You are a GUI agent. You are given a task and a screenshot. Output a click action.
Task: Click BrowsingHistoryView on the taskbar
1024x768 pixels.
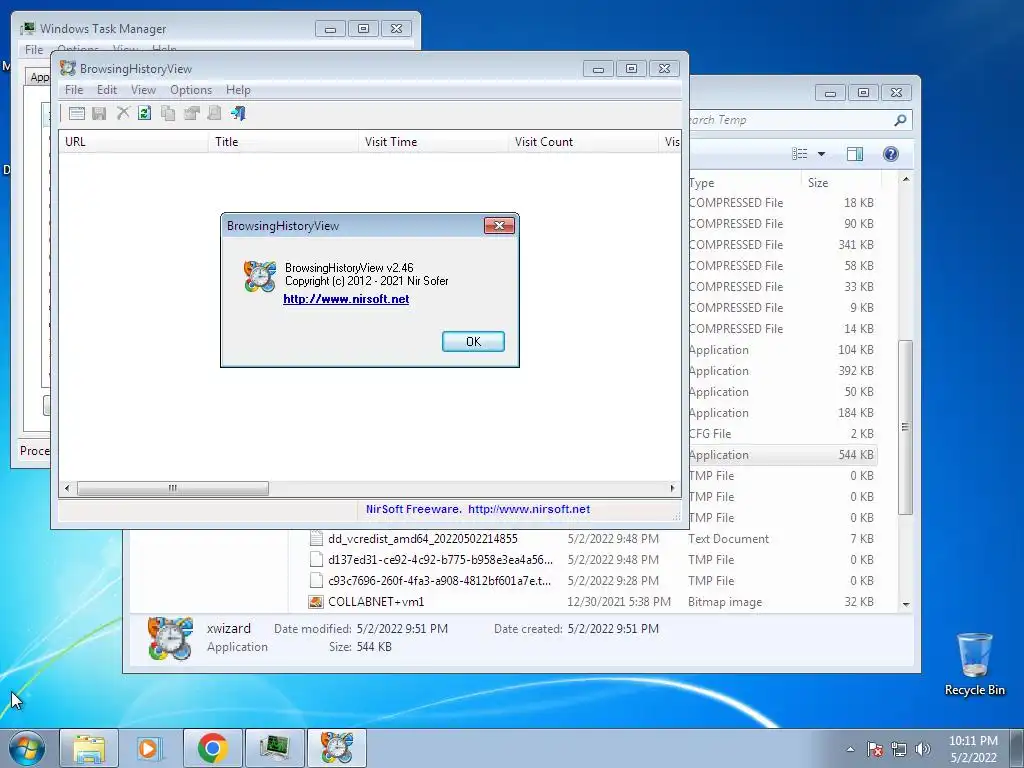tap(336, 748)
